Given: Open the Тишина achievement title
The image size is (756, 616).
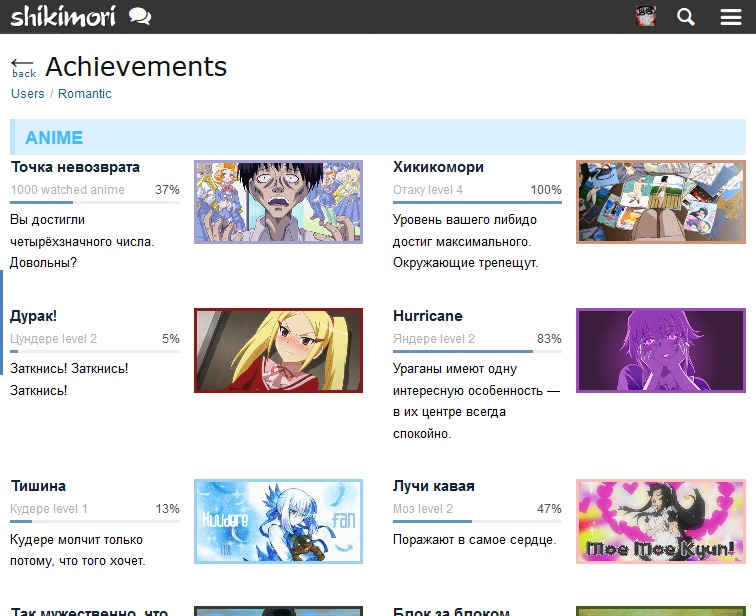Looking at the screenshot, I should coord(38,486).
